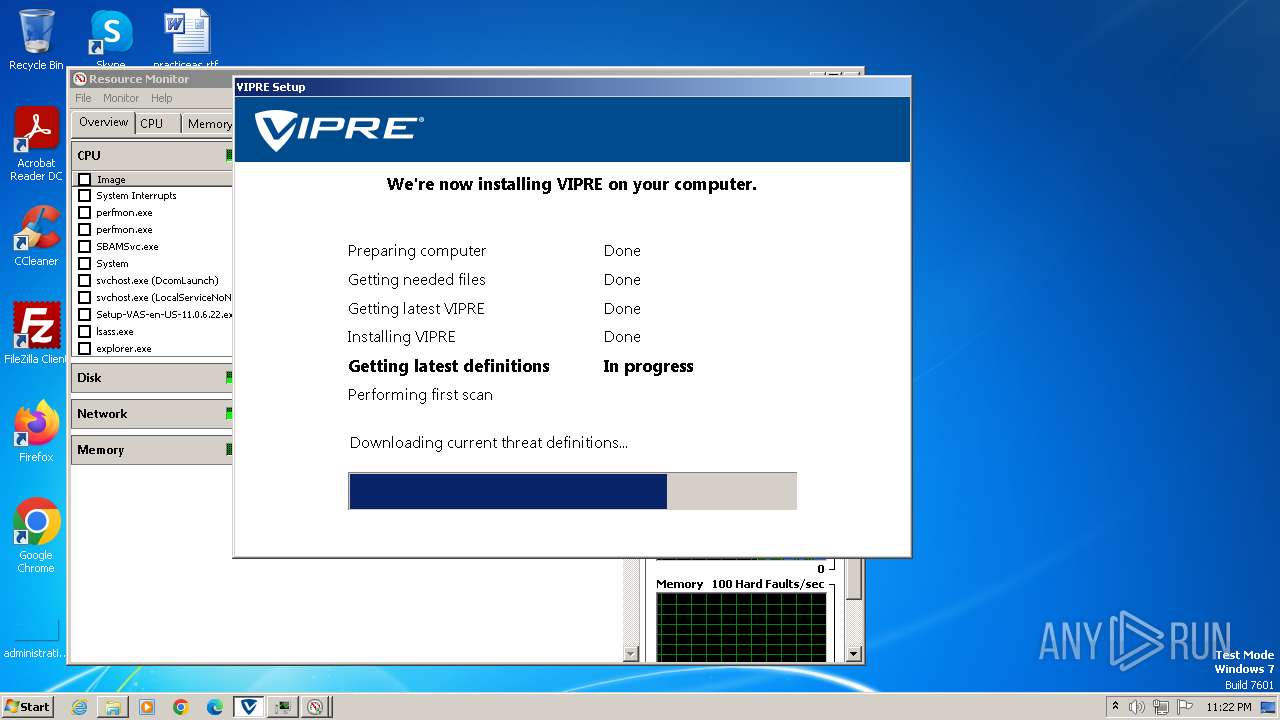Expand the Memory section in Resource Monitor
This screenshot has width=1280, height=720.
pyautogui.click(x=152, y=449)
